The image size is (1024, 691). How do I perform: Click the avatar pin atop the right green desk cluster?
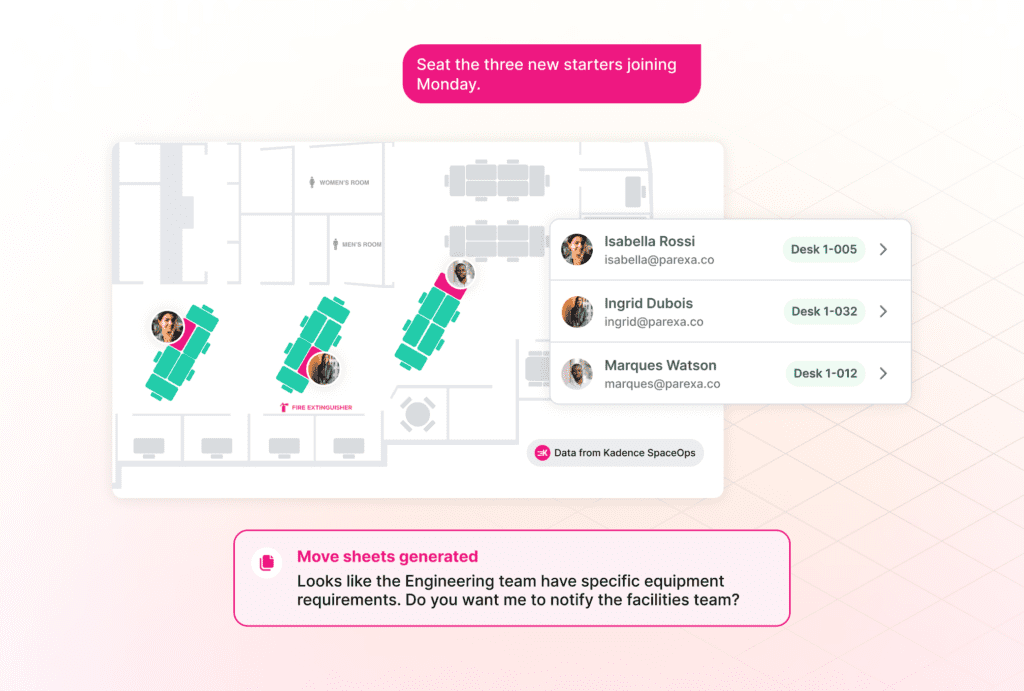[x=460, y=272]
